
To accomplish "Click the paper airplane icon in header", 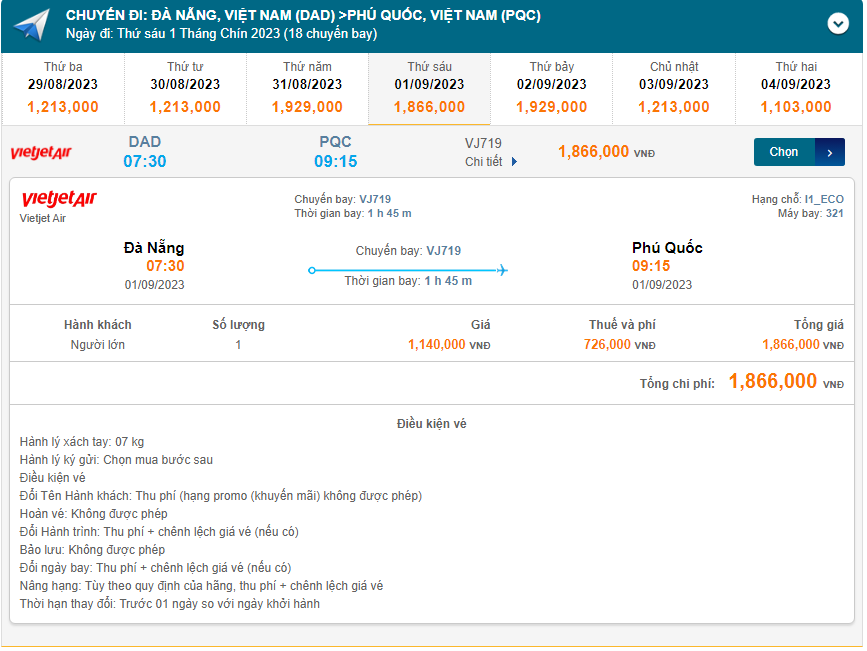I will (32, 25).
